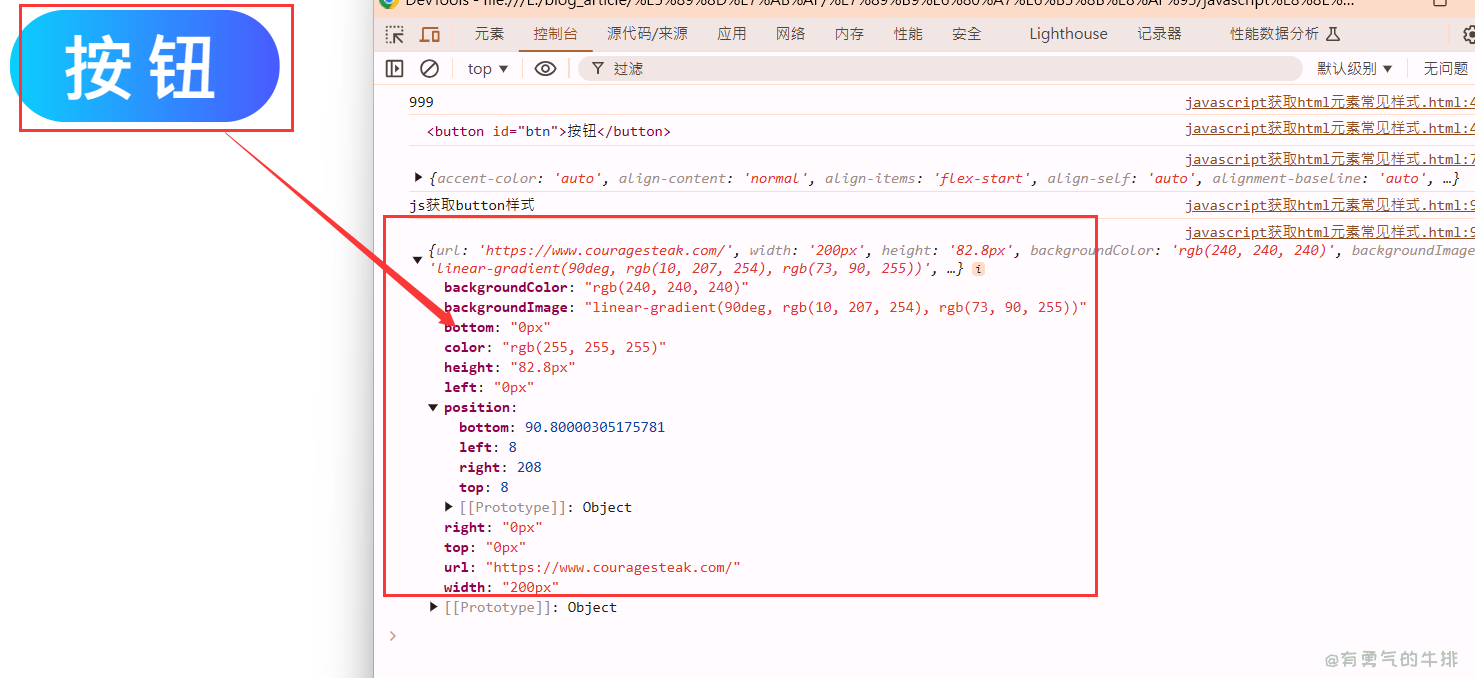The width and height of the screenshot is (1475, 678).
Task: Collapse the position object property
Action: (433, 407)
